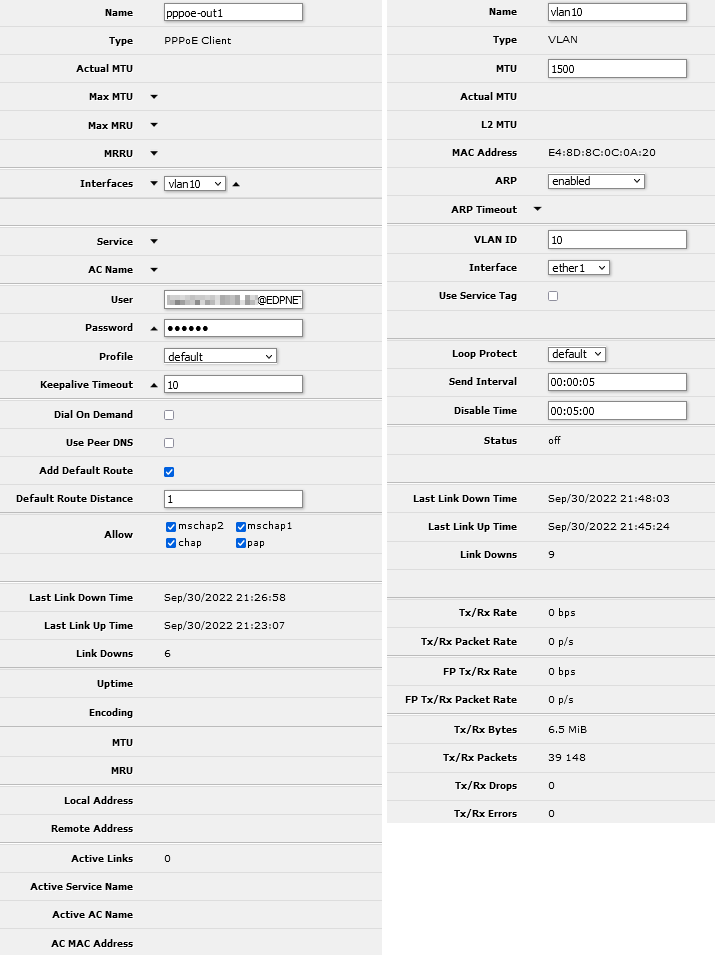Uncheck the mschap2 allow option
The image size is (715, 955).
[x=171, y=526]
